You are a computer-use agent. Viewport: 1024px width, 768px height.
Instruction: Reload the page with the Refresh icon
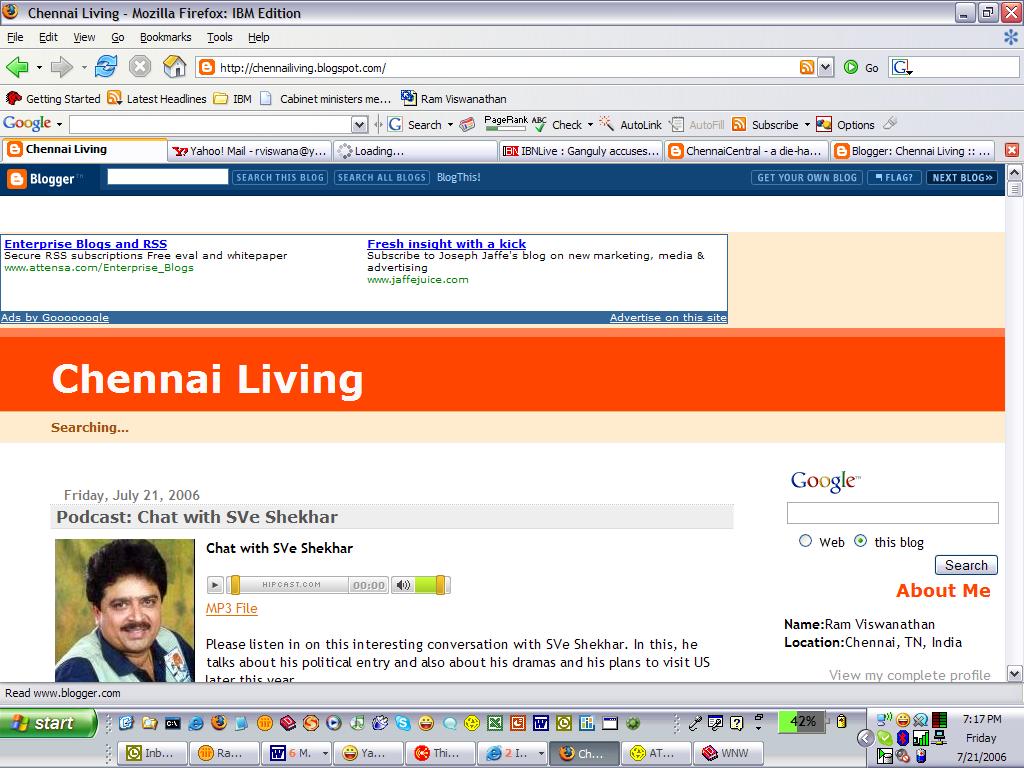[106, 67]
